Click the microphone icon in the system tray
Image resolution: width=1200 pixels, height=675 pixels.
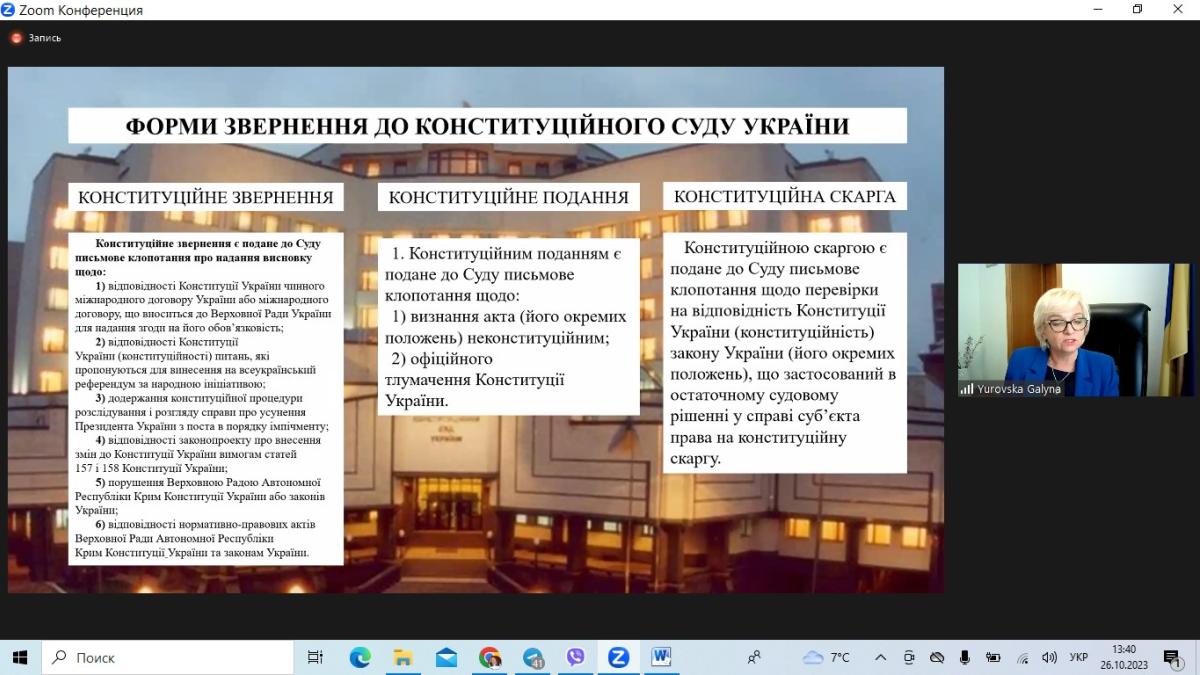point(965,657)
